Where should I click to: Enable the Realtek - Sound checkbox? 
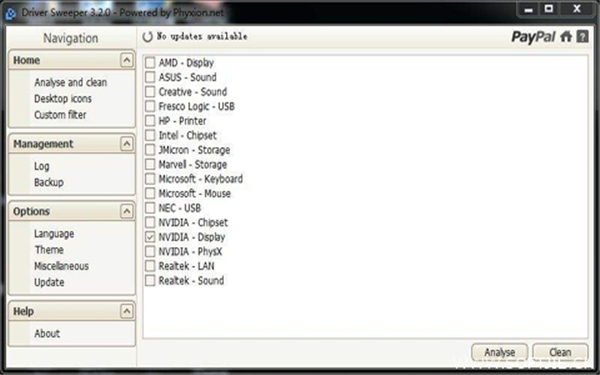pyautogui.click(x=150, y=281)
